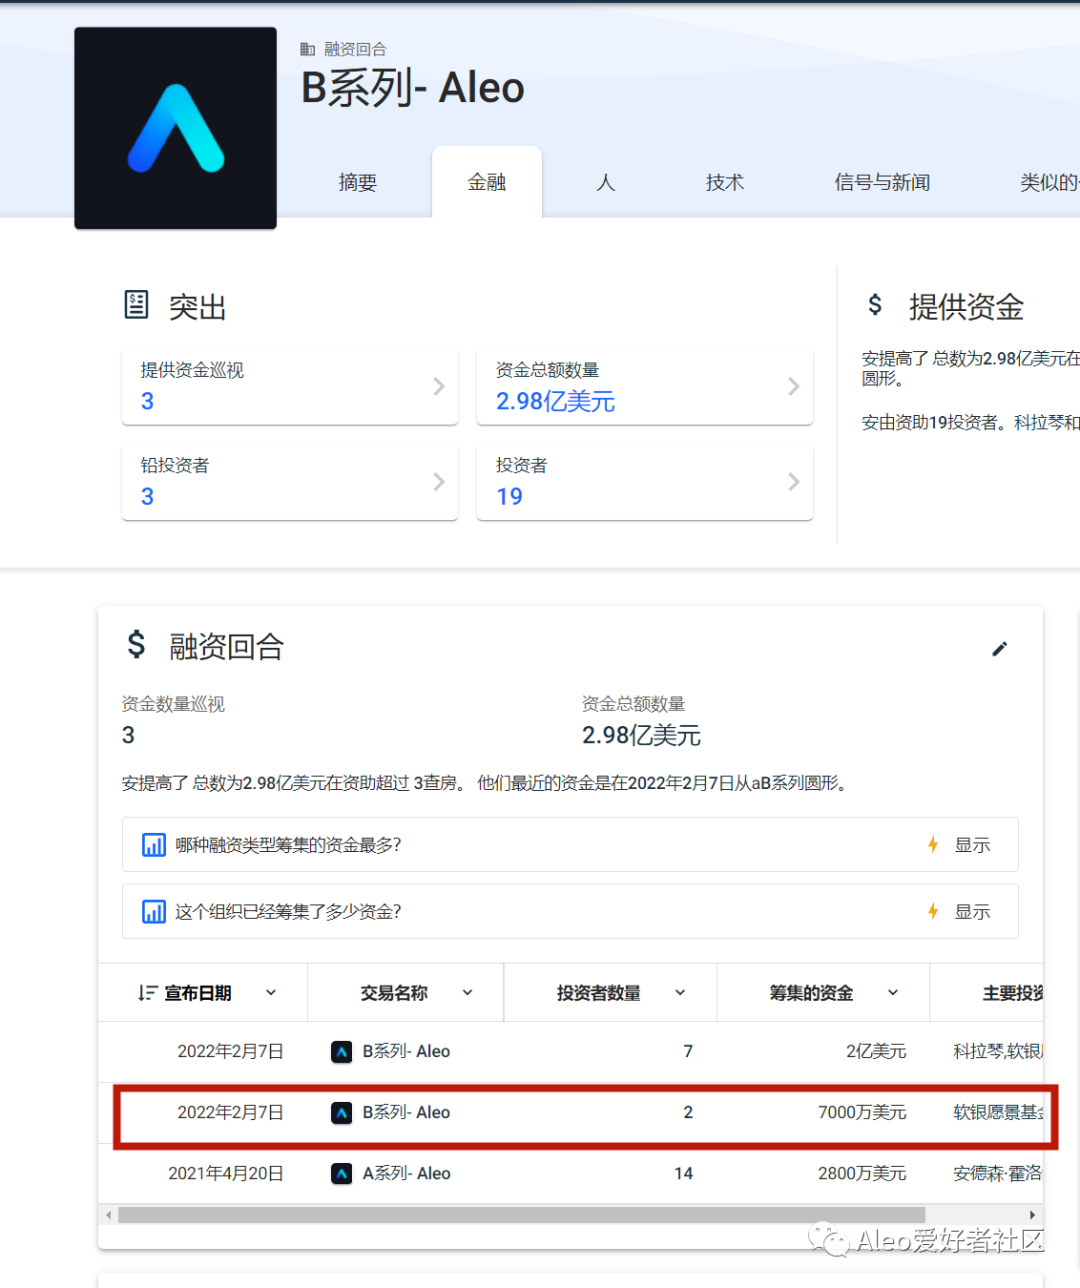Click the edit pencil icon for 融资回合

(x=1000, y=649)
